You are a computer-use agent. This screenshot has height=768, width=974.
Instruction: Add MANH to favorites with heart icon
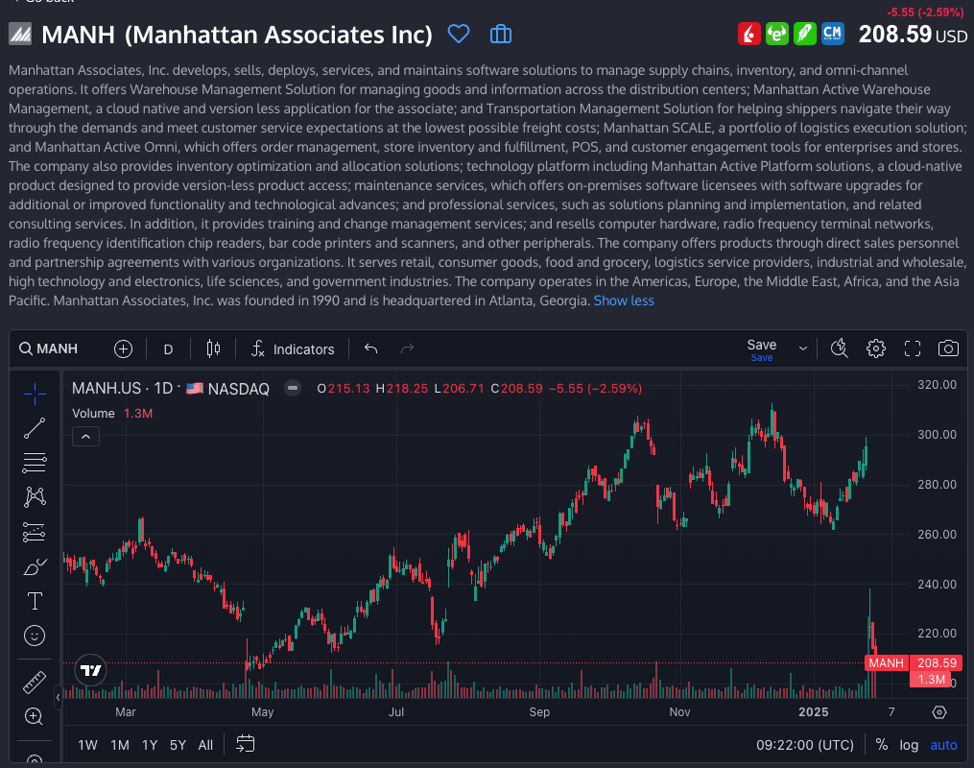[x=458, y=34]
